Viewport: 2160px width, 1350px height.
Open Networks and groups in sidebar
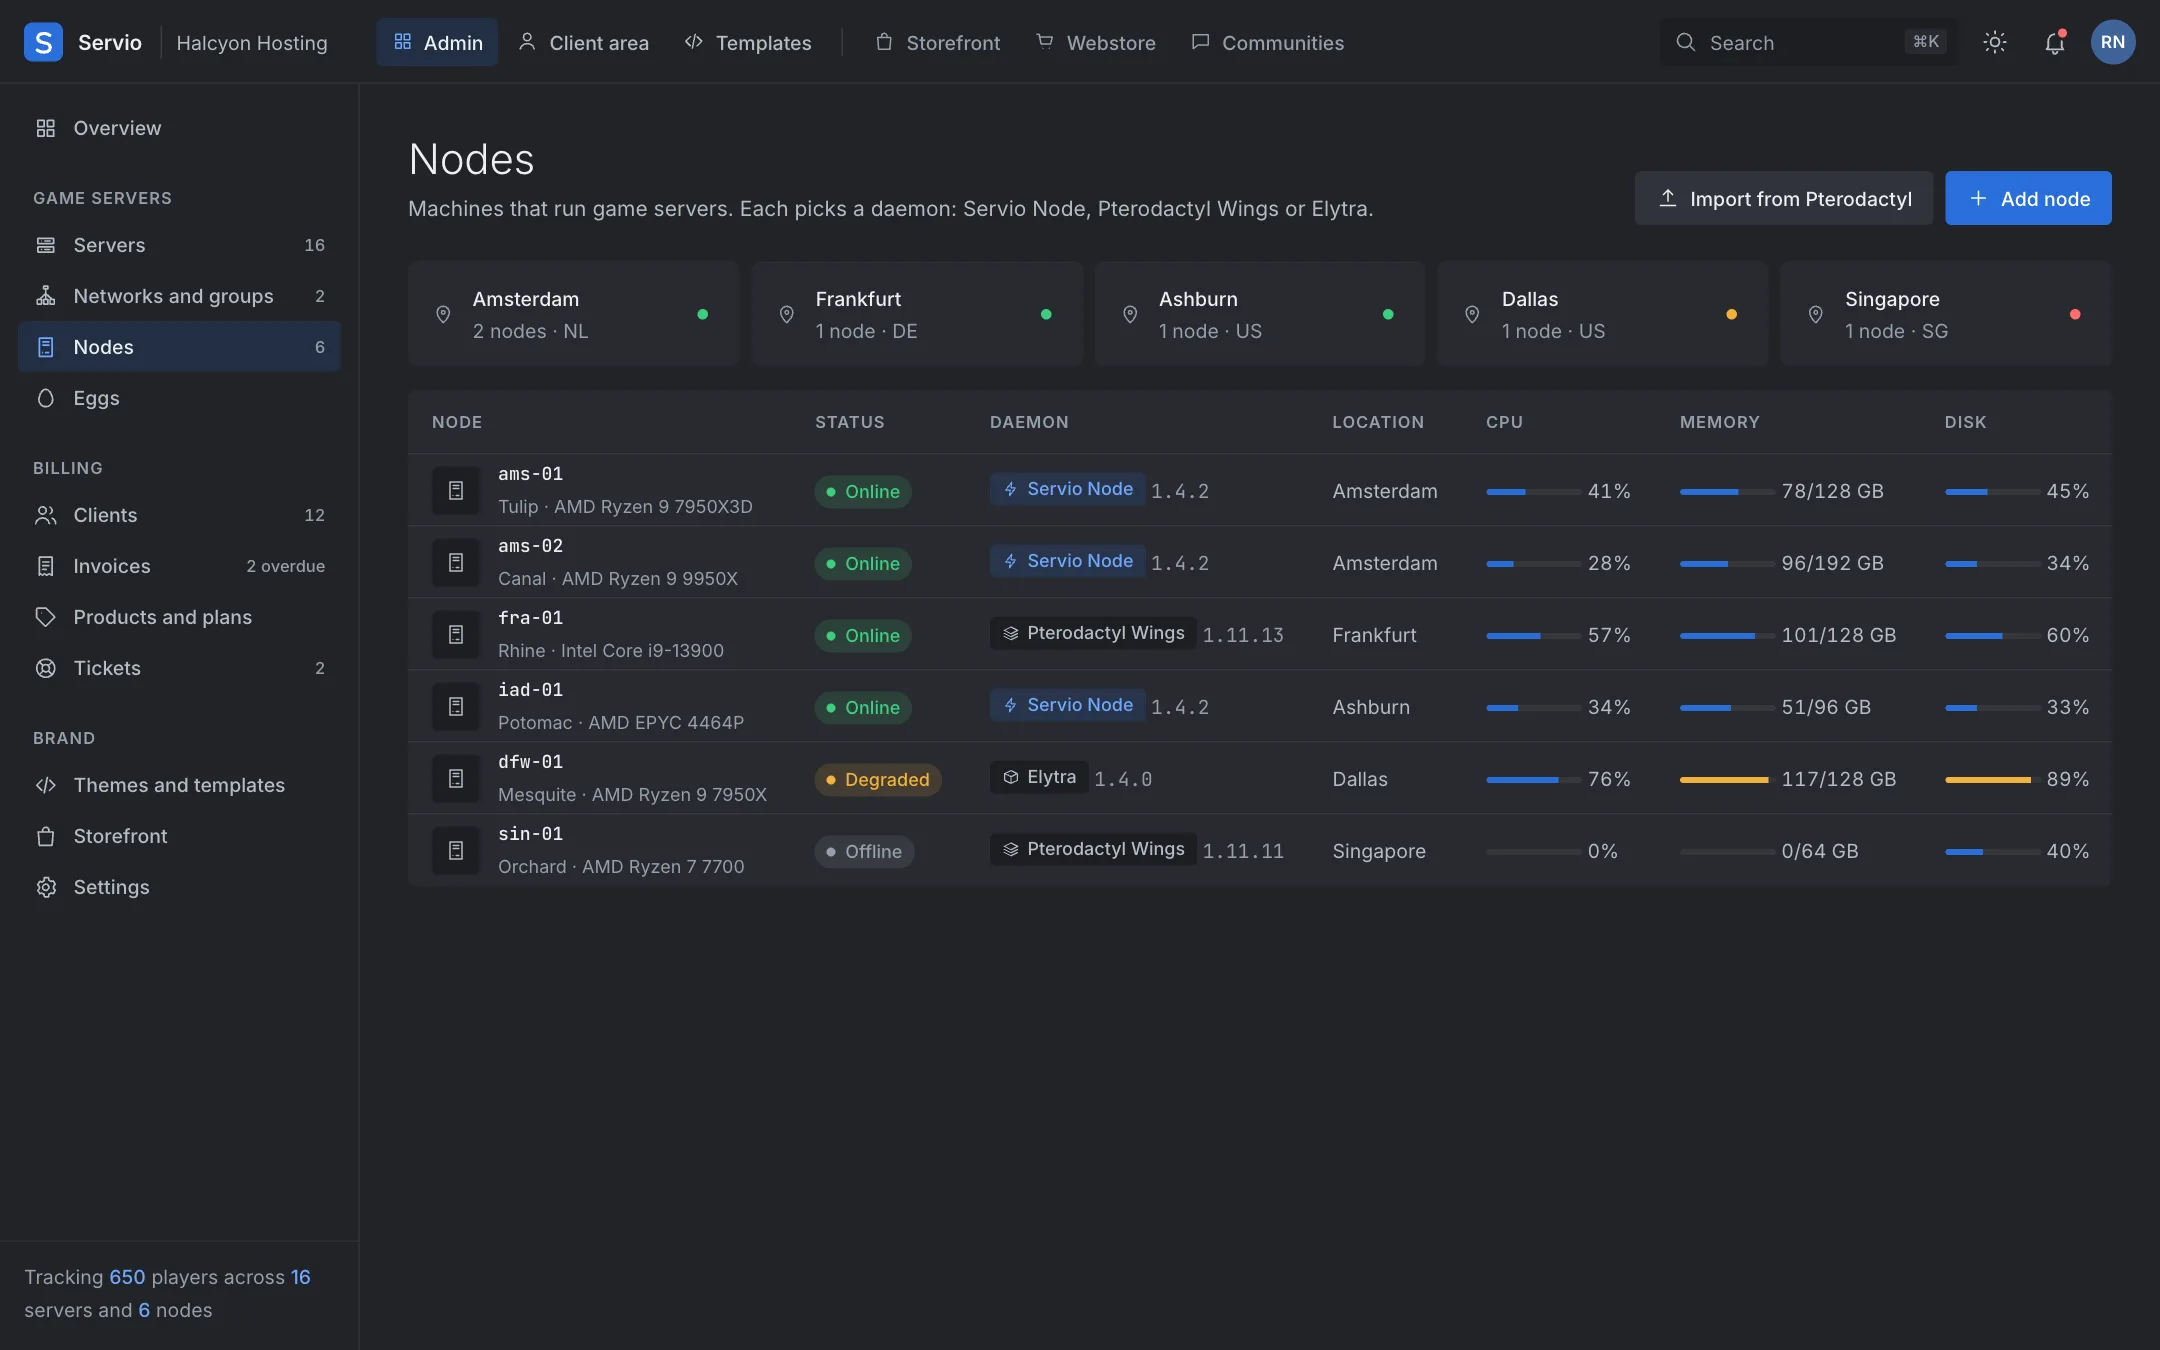(x=179, y=296)
